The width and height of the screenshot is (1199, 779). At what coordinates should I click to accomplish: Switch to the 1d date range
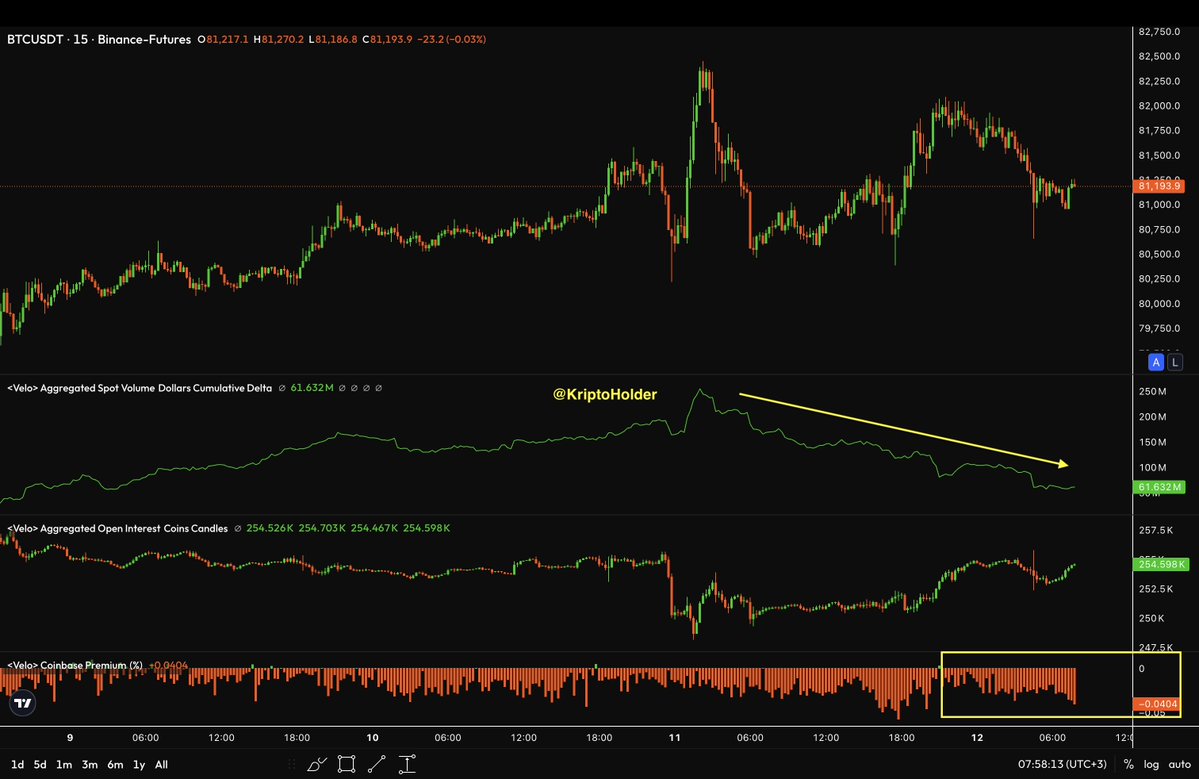[17, 764]
